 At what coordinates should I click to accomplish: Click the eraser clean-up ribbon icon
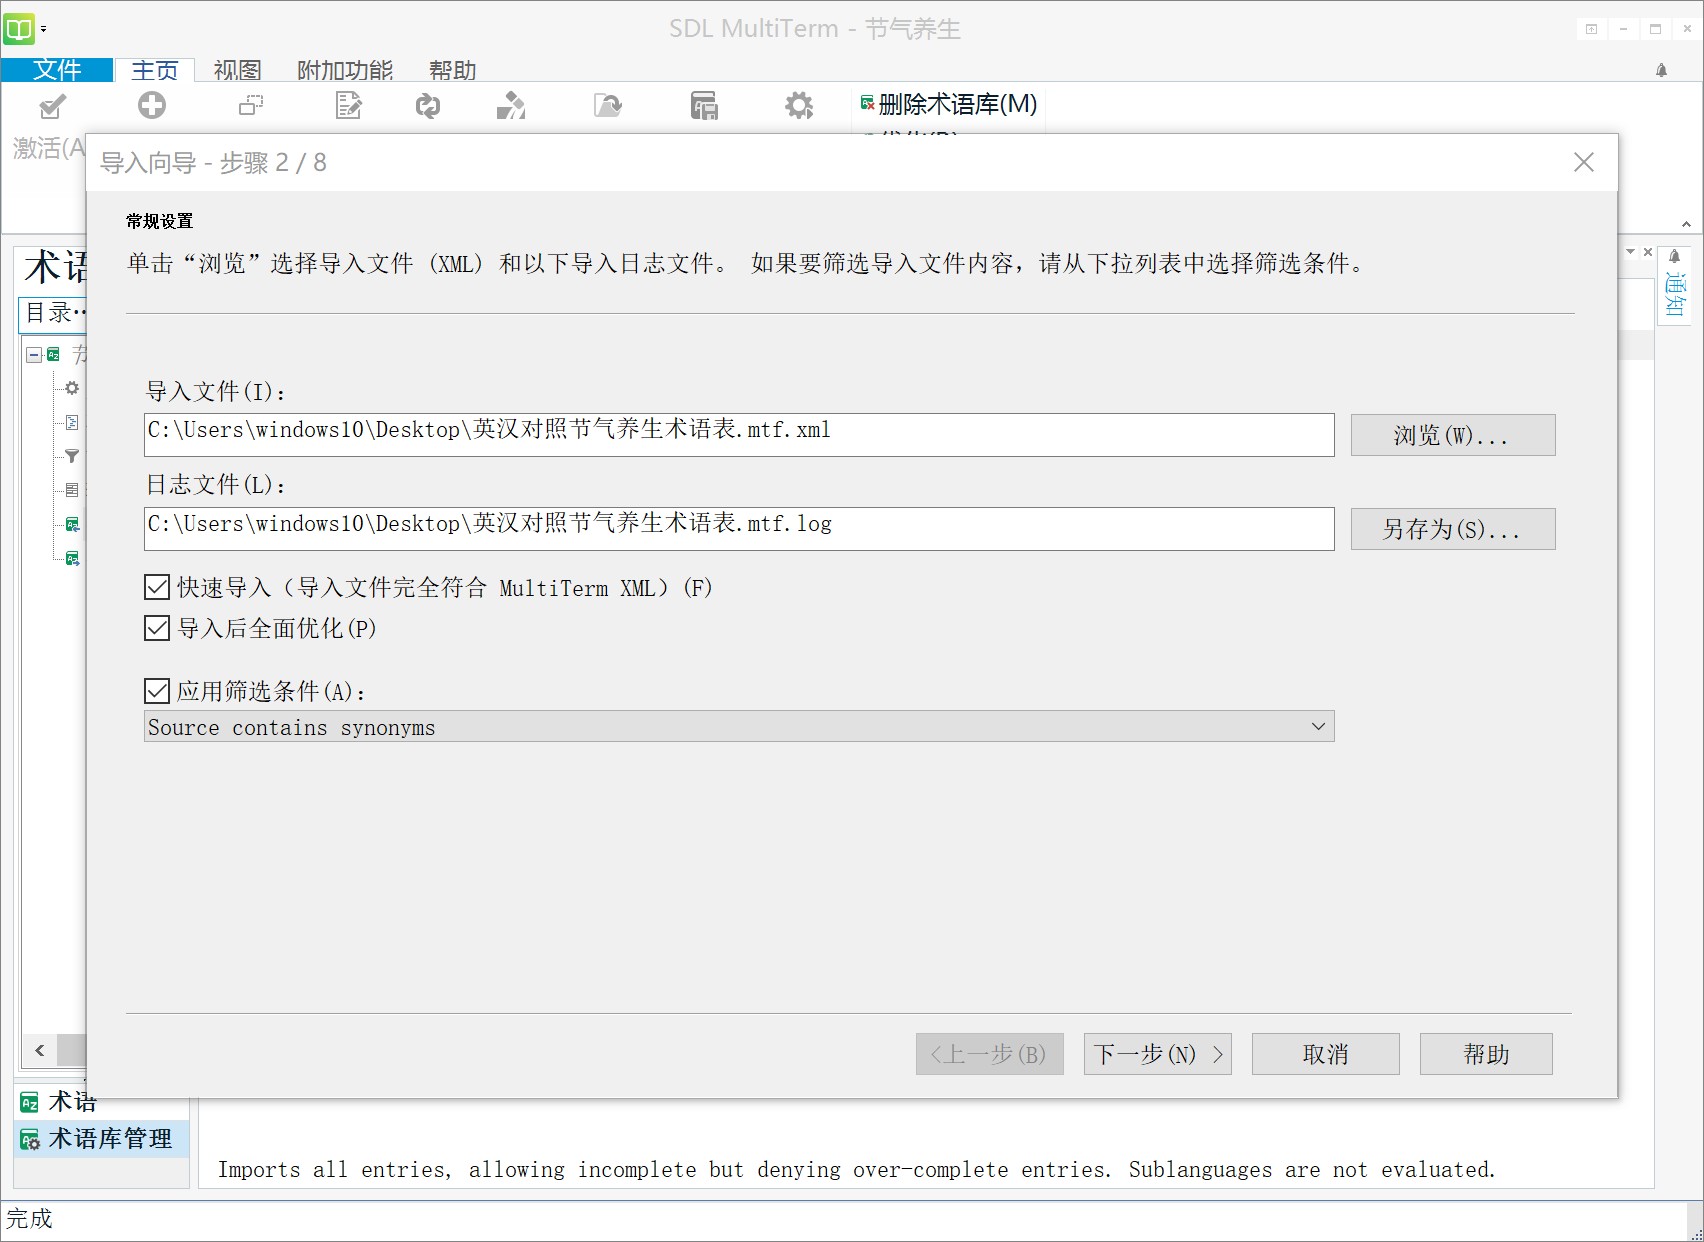click(x=511, y=105)
